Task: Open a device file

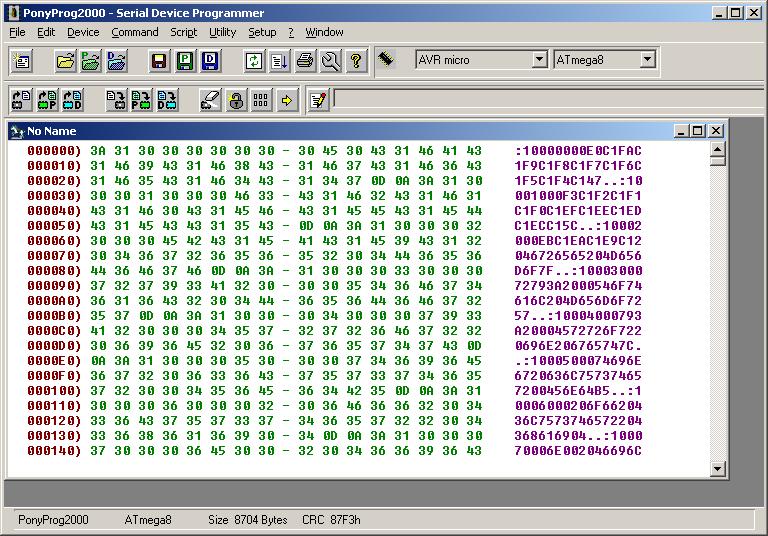Action: pyautogui.click(x=65, y=61)
